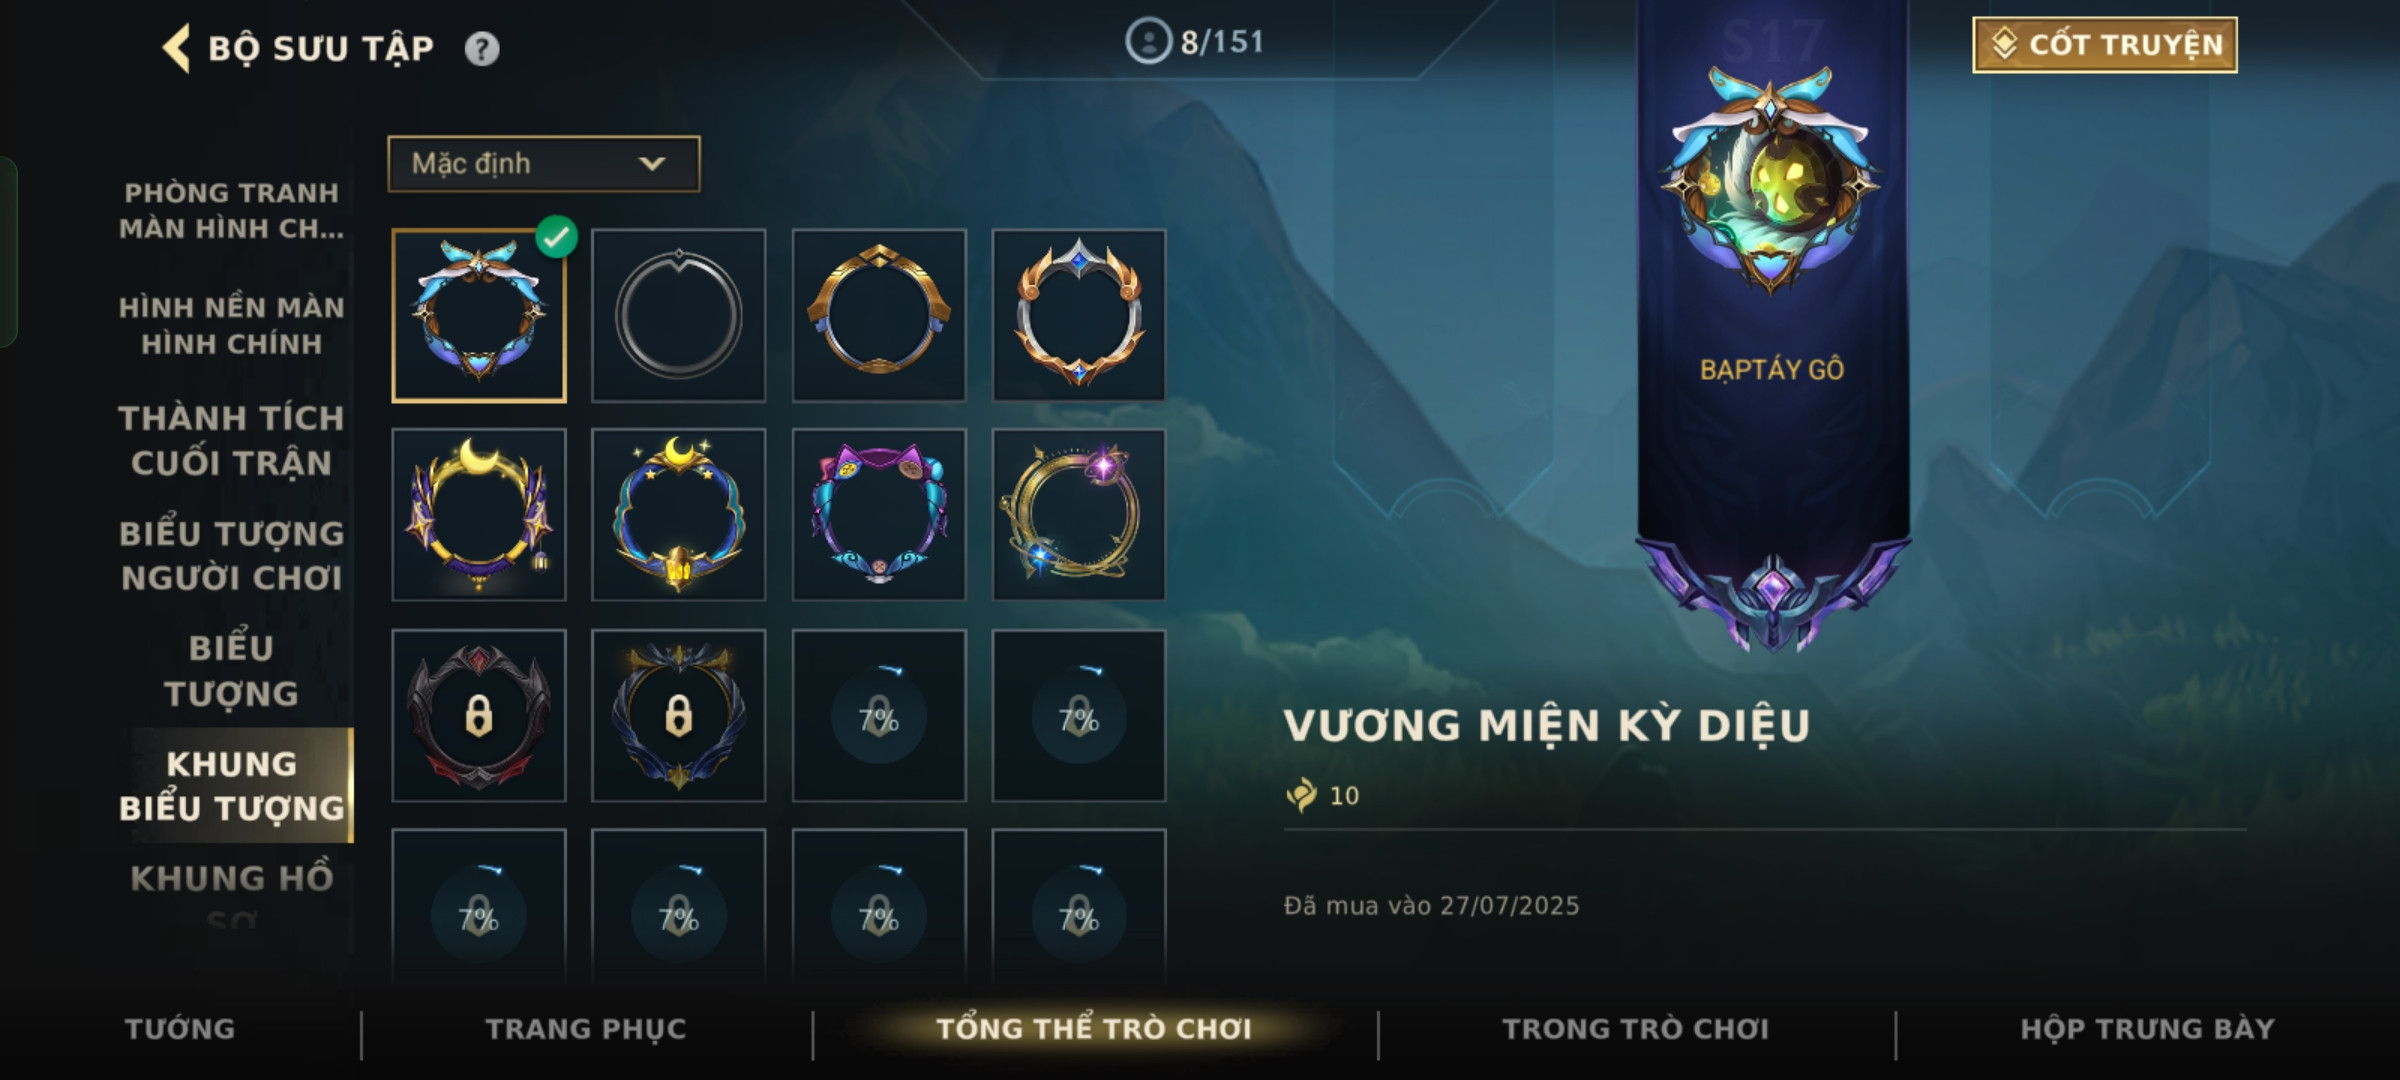The image size is (2400, 1080).
Task: Open the Trang Phục tab
Action: pos(586,1029)
